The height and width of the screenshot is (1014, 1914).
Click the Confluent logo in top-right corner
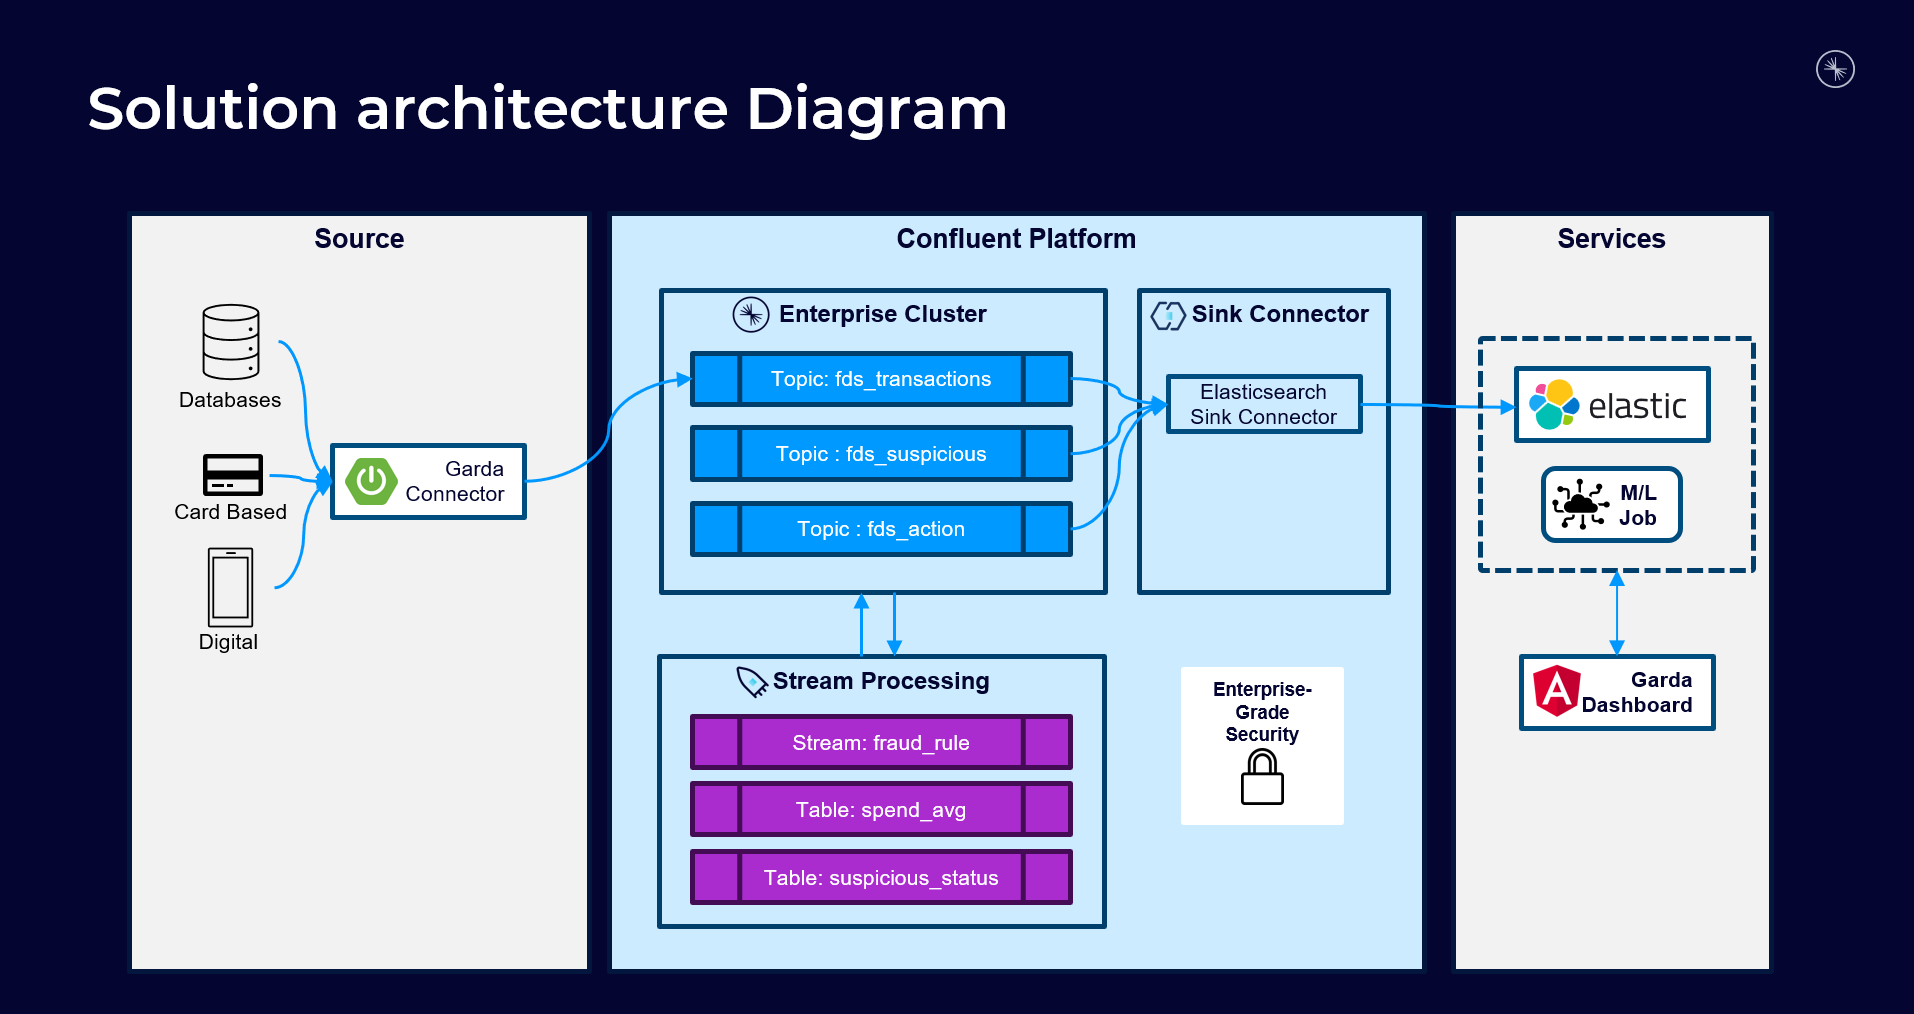click(x=1835, y=69)
